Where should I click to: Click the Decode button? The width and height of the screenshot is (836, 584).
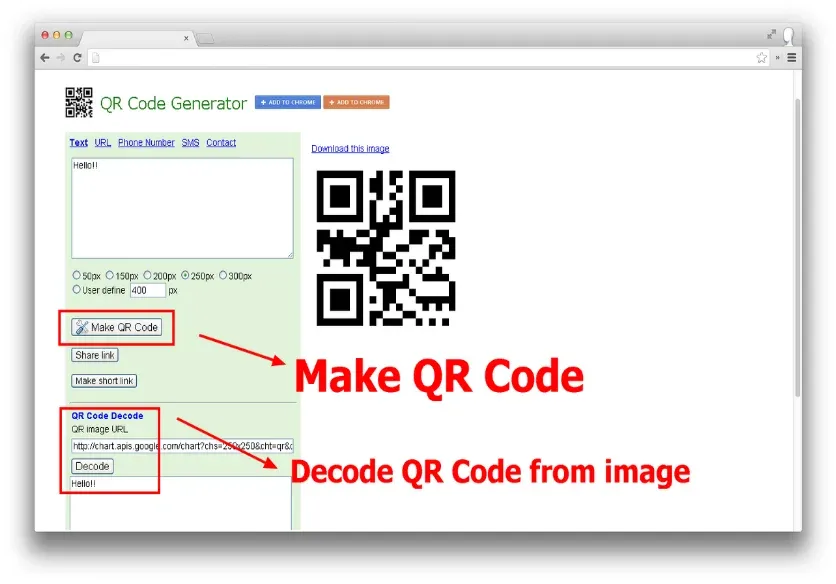(x=92, y=466)
